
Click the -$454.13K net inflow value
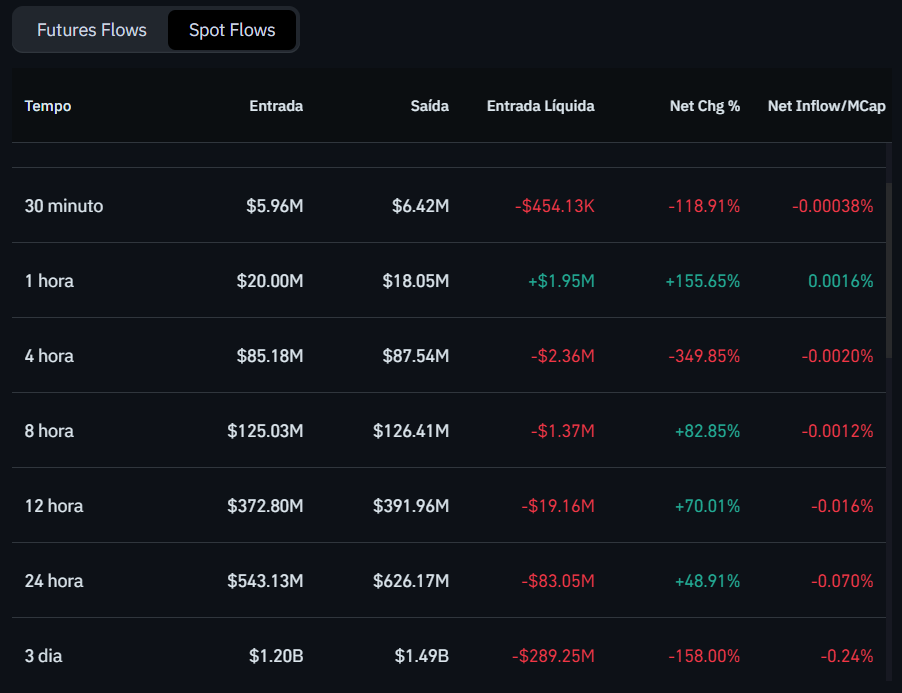point(553,206)
